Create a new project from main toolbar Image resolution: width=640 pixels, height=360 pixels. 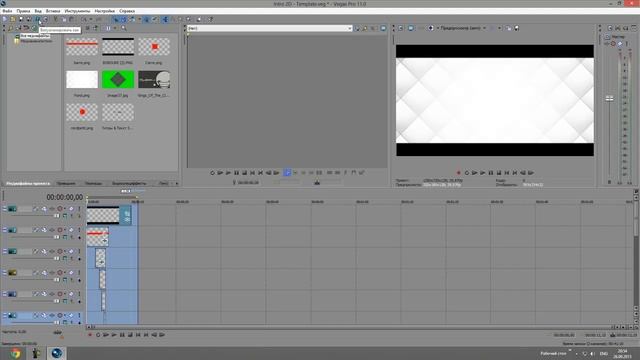pos(5,19)
